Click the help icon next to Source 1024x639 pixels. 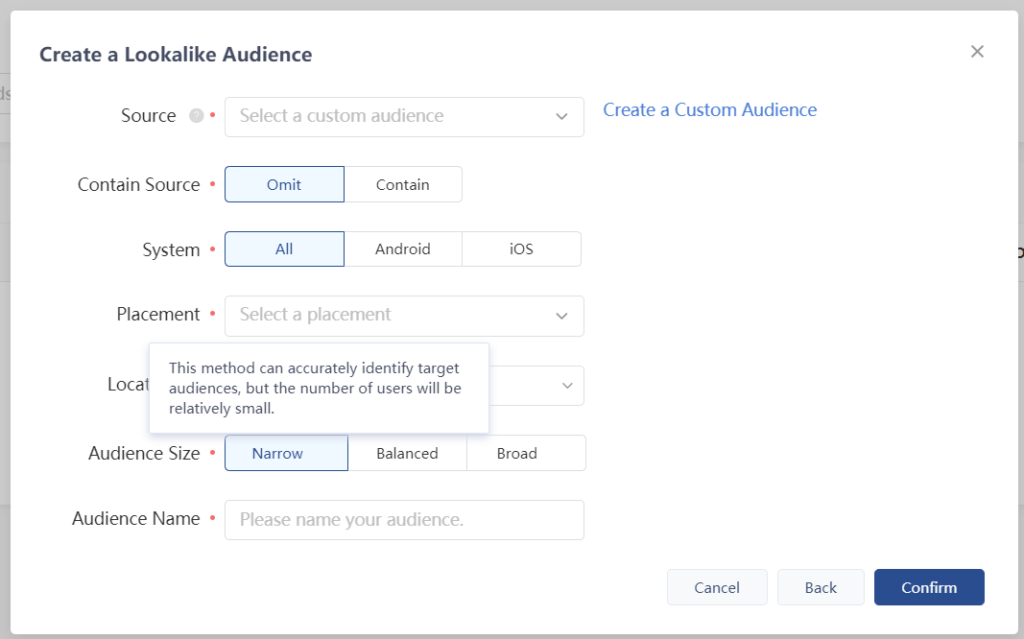(196, 116)
